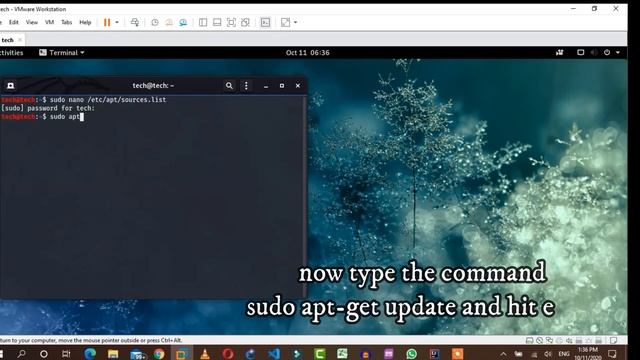Open the Terminal three-dot menu
Image resolution: width=640 pixels, height=360 pixels.
246,86
